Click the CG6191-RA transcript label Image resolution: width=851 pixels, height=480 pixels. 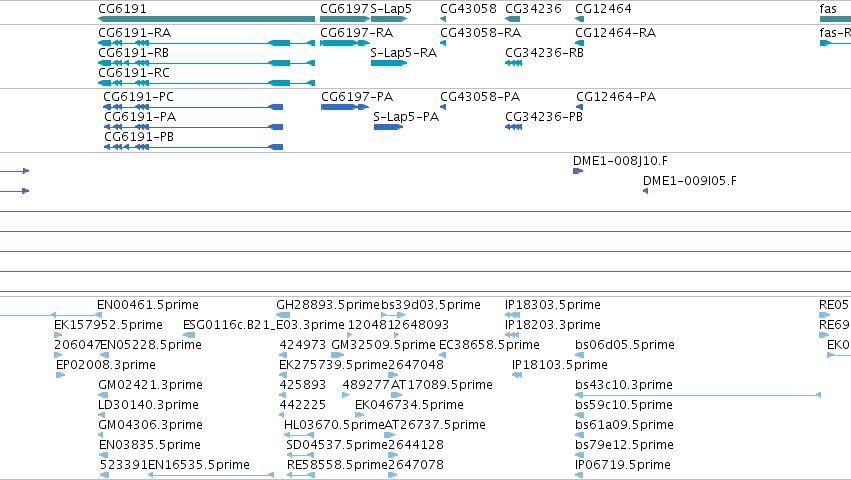[x=135, y=33]
